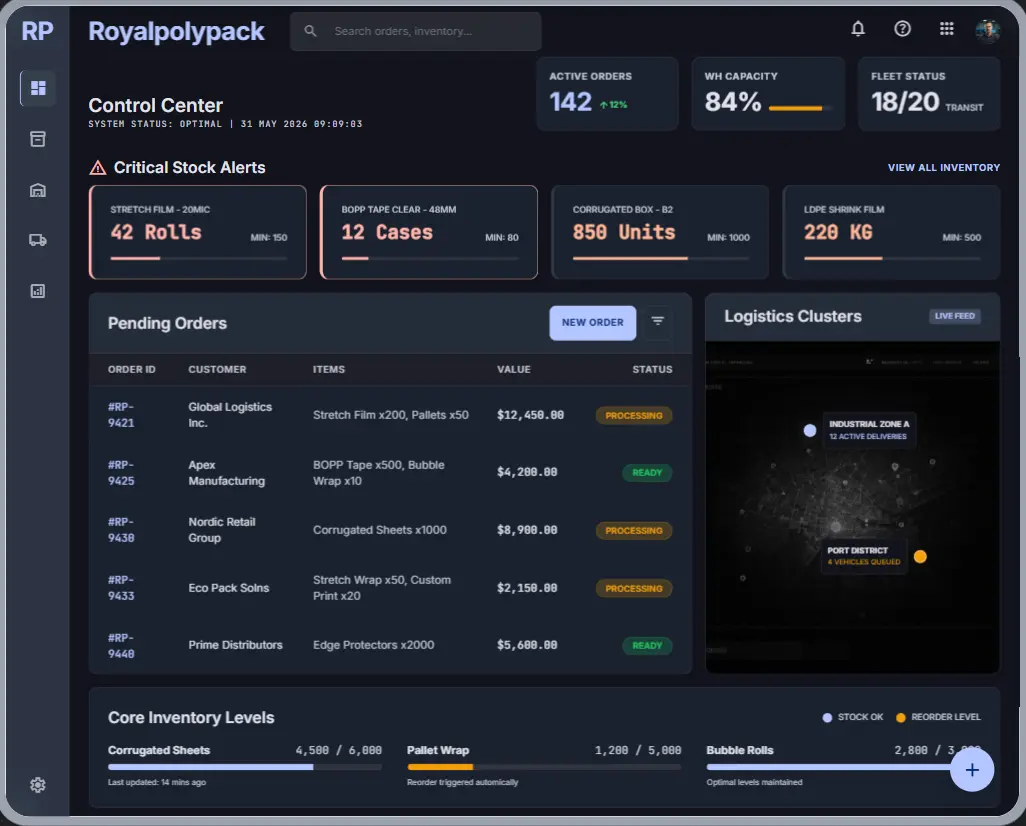Click the Corrugated Sheets inventory bar
This screenshot has height=826, width=1026.
(245, 766)
